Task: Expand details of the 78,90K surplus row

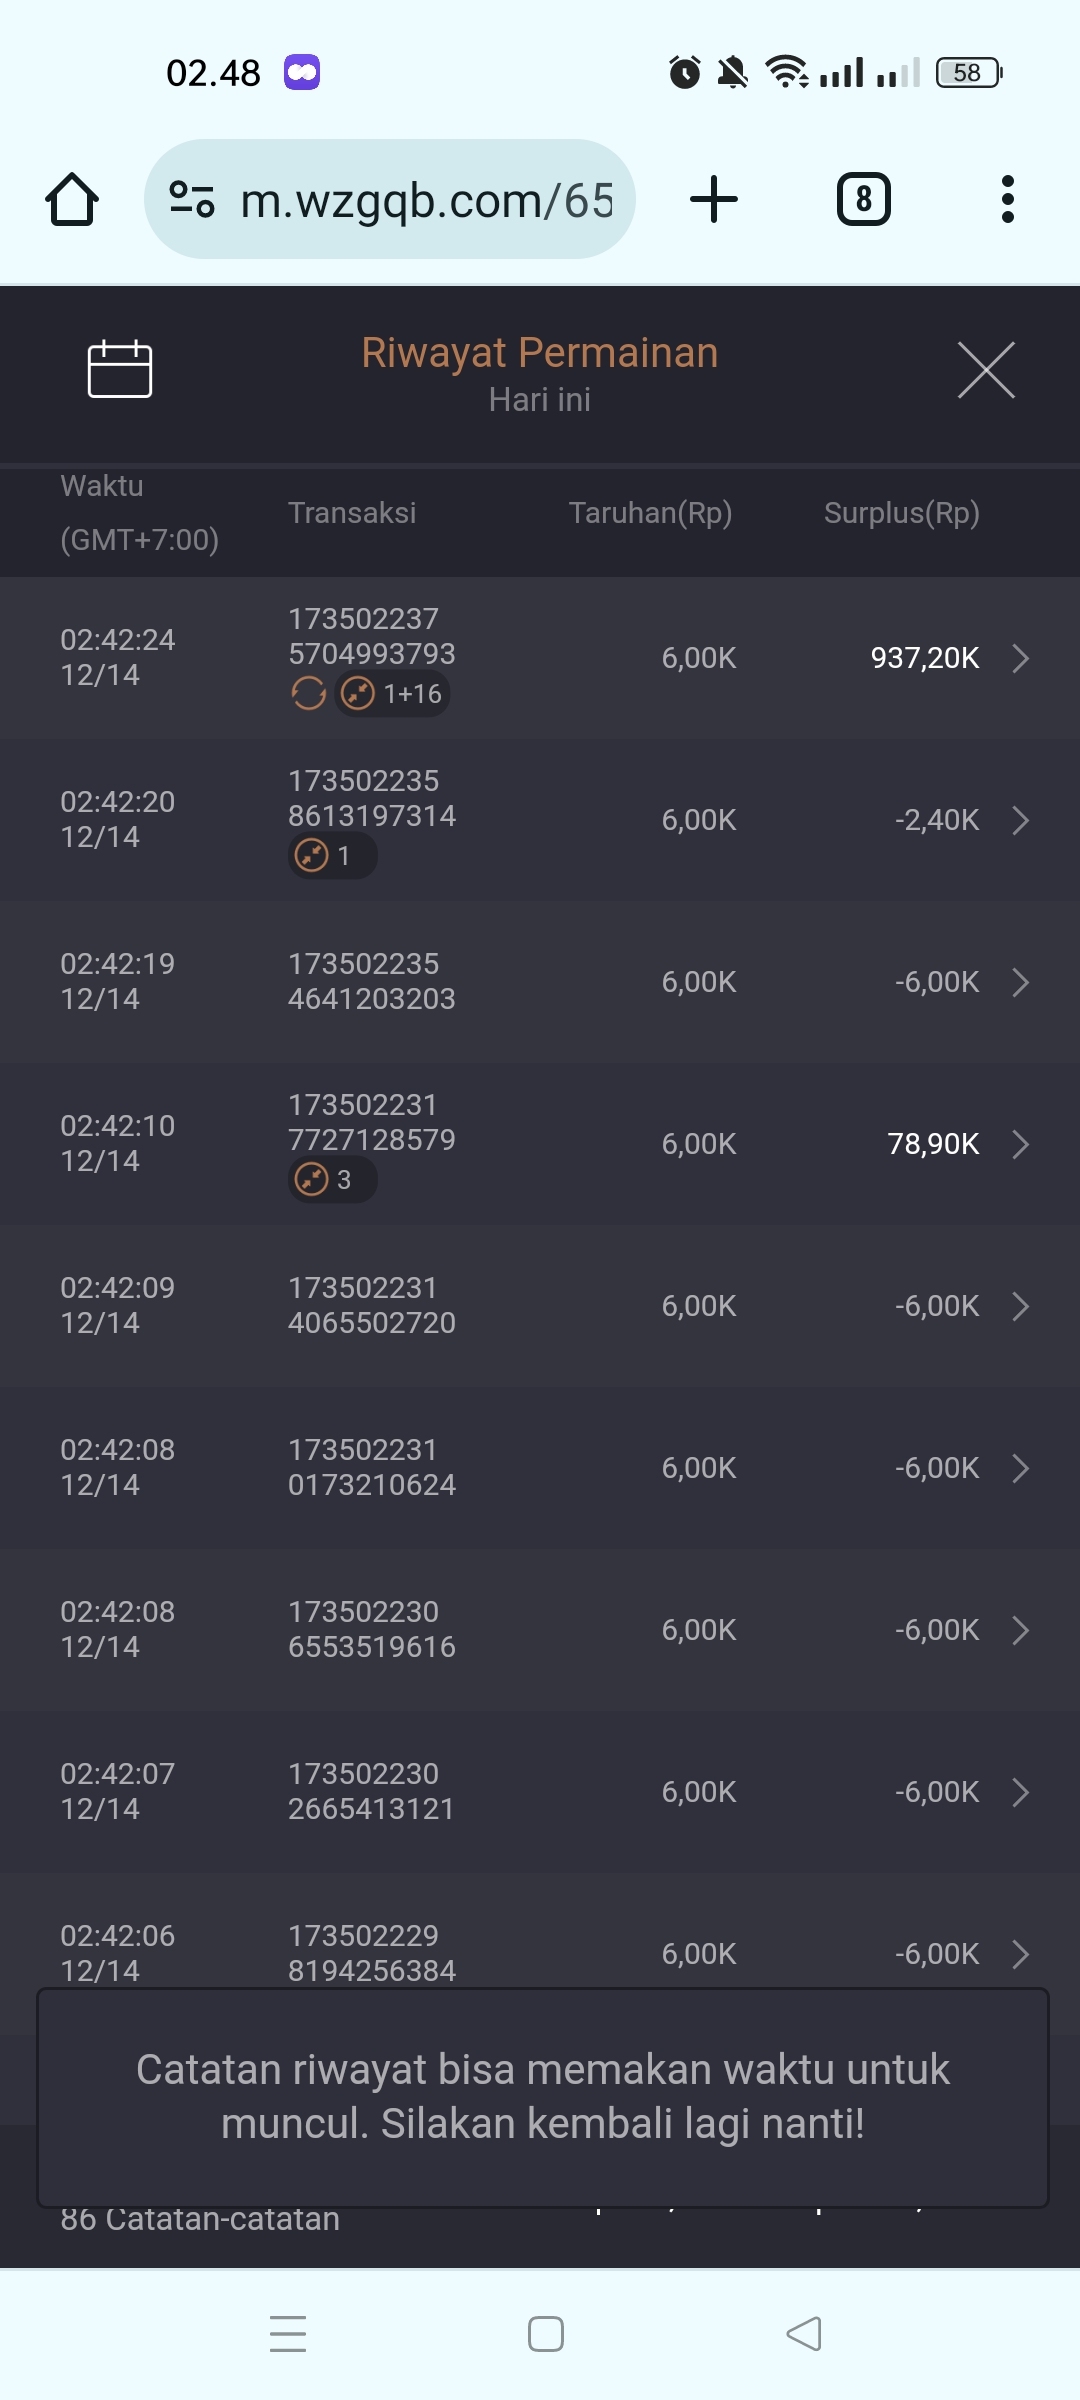Action: click(x=1020, y=1144)
